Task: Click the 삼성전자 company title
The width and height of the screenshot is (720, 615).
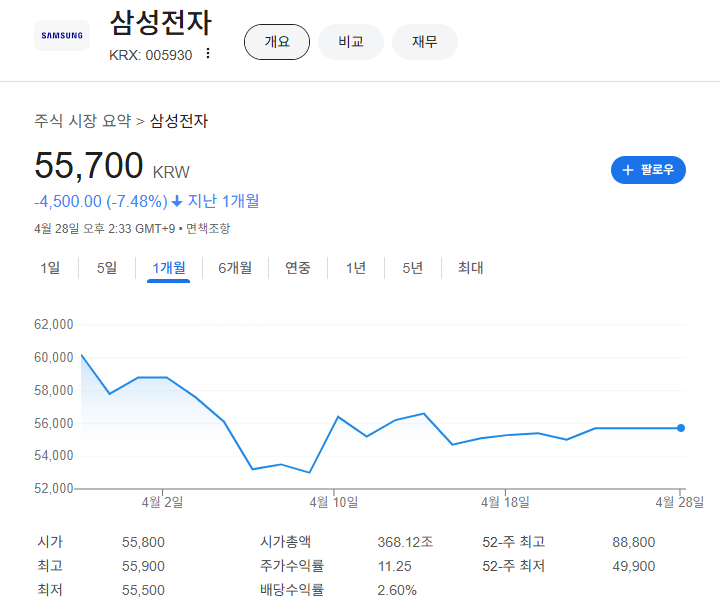Action: click(x=161, y=23)
